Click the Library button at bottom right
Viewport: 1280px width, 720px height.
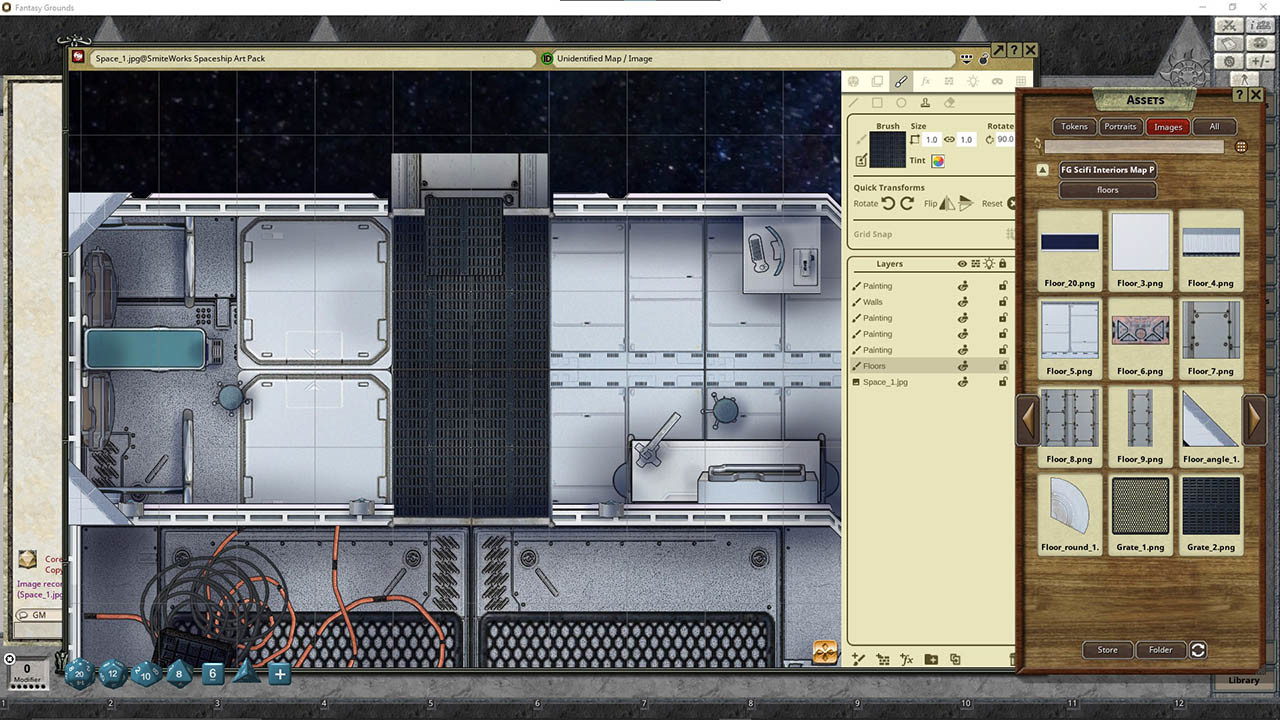pyautogui.click(x=1243, y=680)
